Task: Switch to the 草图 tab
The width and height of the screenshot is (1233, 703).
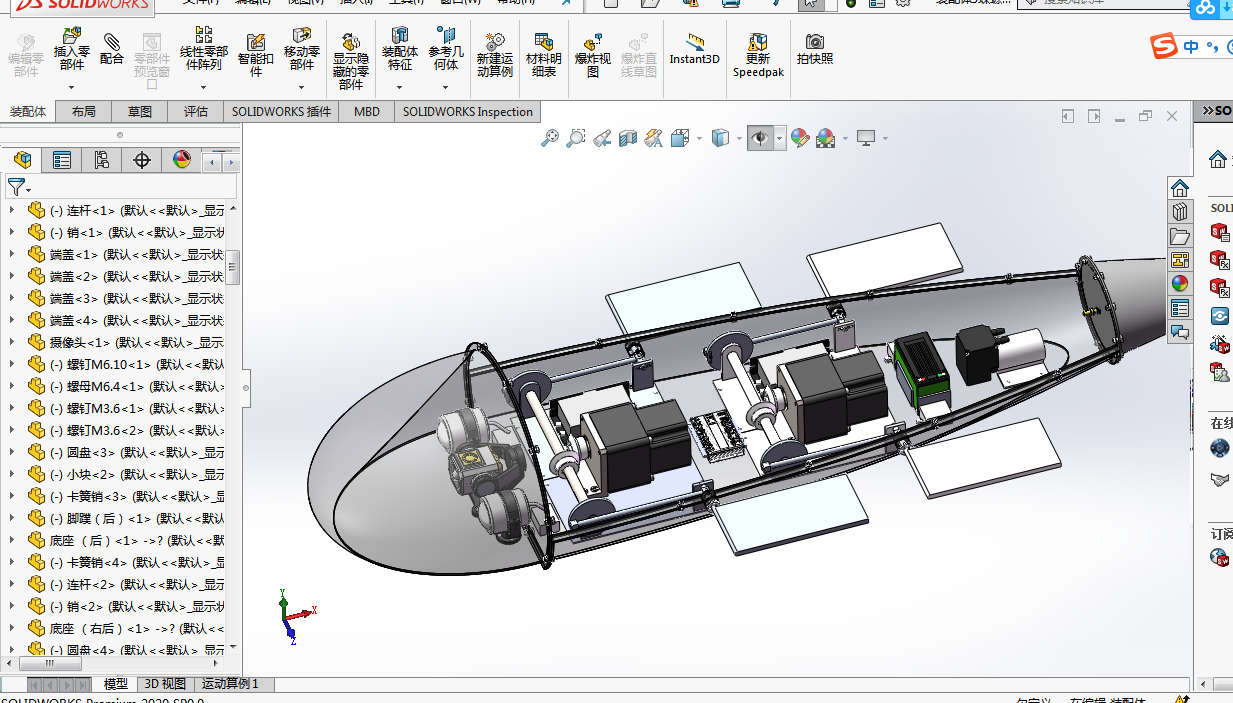Action: click(x=140, y=112)
